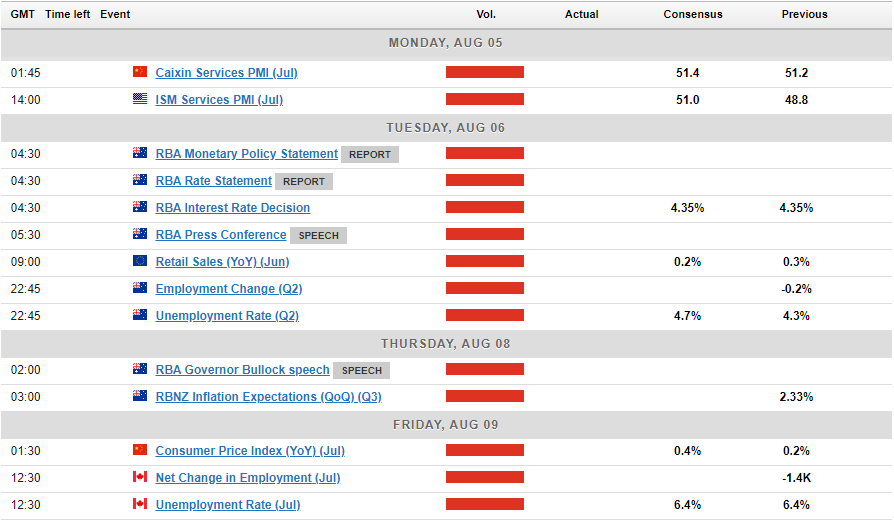Screen dimensions: 894x520
Task: Click the US flag beside ISM Services PMI
Action: pyautogui.click(x=140, y=99)
